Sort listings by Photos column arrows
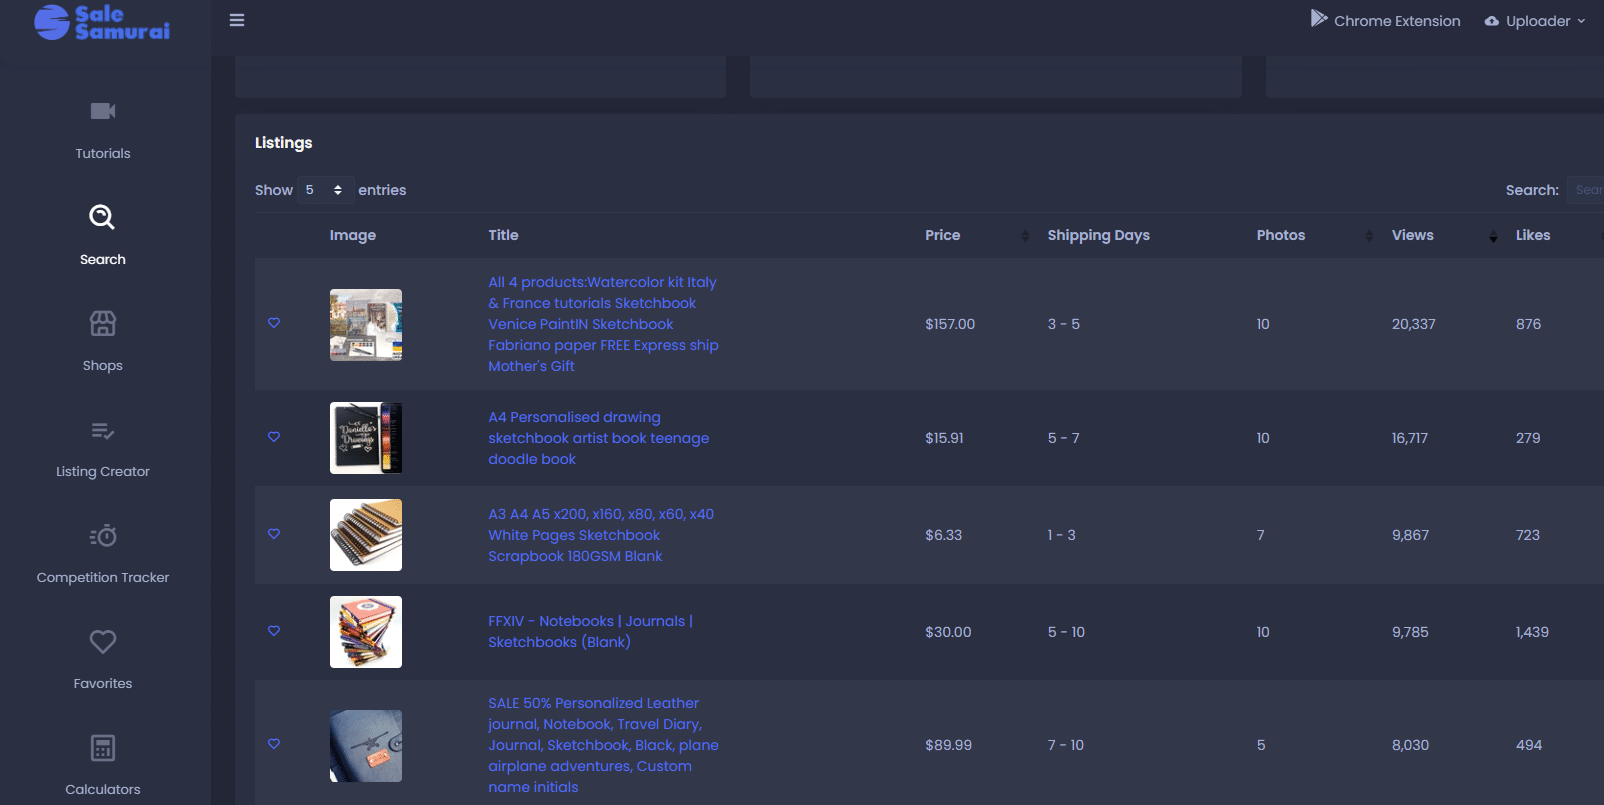Image resolution: width=1604 pixels, height=805 pixels. [1369, 236]
